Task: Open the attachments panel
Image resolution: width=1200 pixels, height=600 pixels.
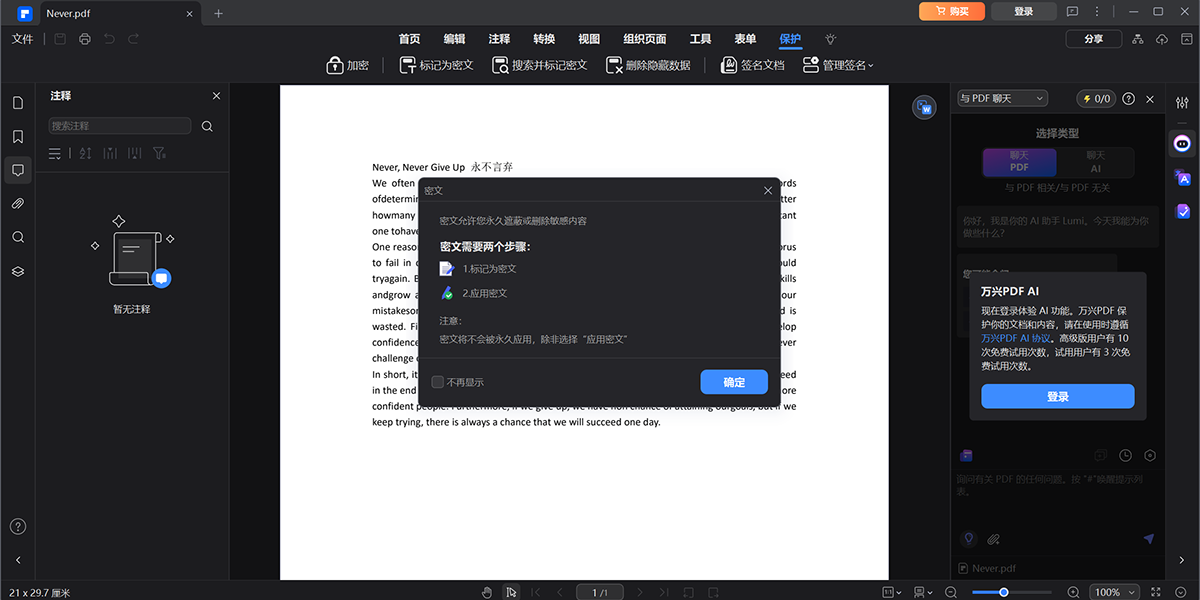Action: (x=17, y=203)
